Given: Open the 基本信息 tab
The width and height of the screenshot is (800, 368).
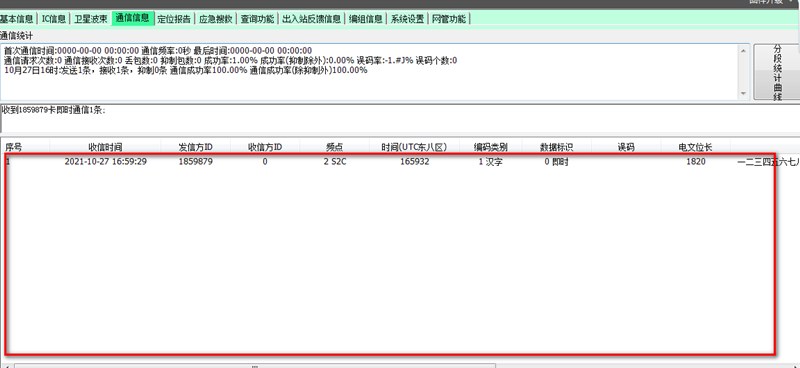Looking at the screenshot, I should coord(16,19).
